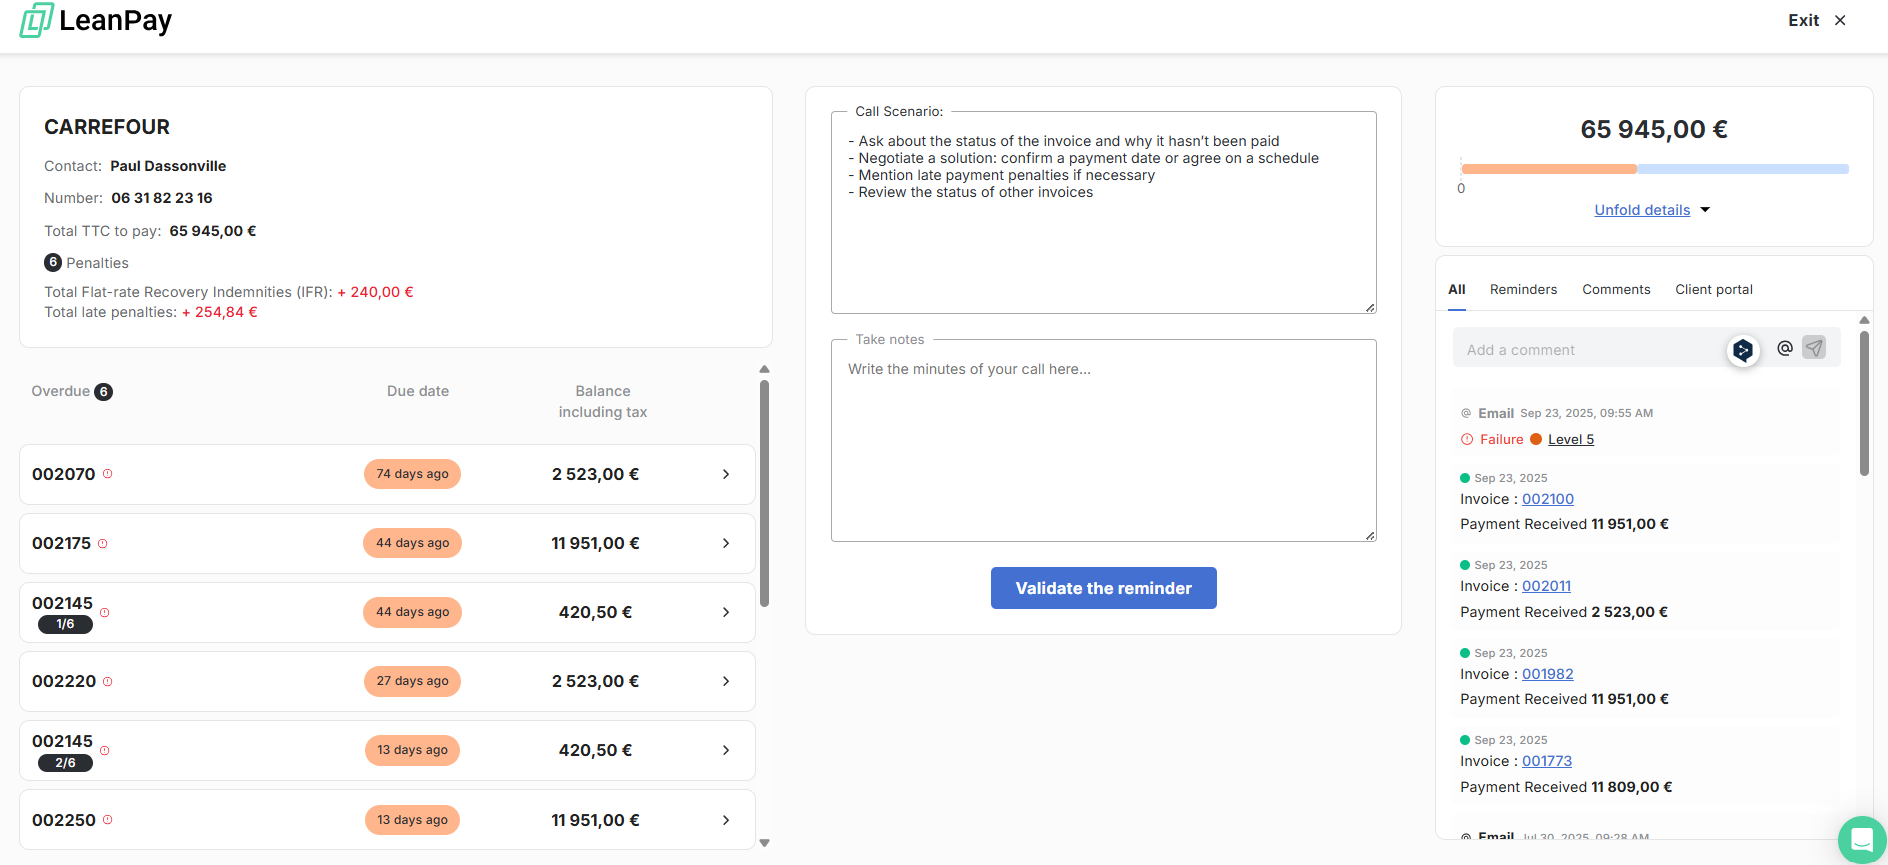Click the 2/6 installment badge
This screenshot has height=865, width=1888.
(65, 763)
